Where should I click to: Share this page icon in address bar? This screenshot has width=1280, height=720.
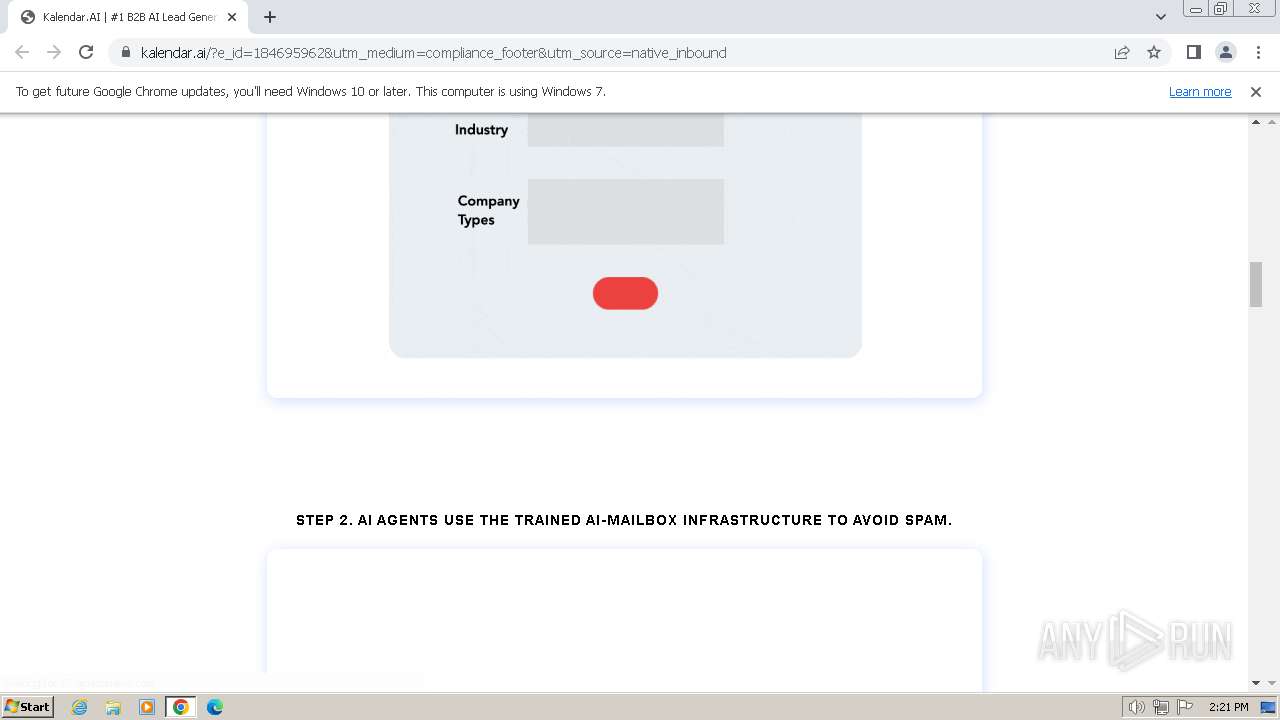tap(1122, 53)
